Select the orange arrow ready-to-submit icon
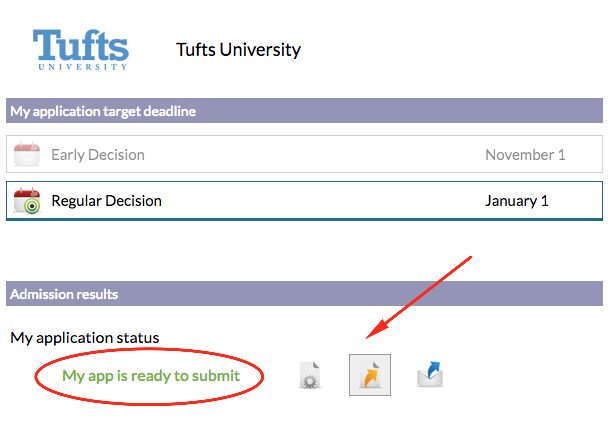This screenshot has height=446, width=614. (370, 375)
